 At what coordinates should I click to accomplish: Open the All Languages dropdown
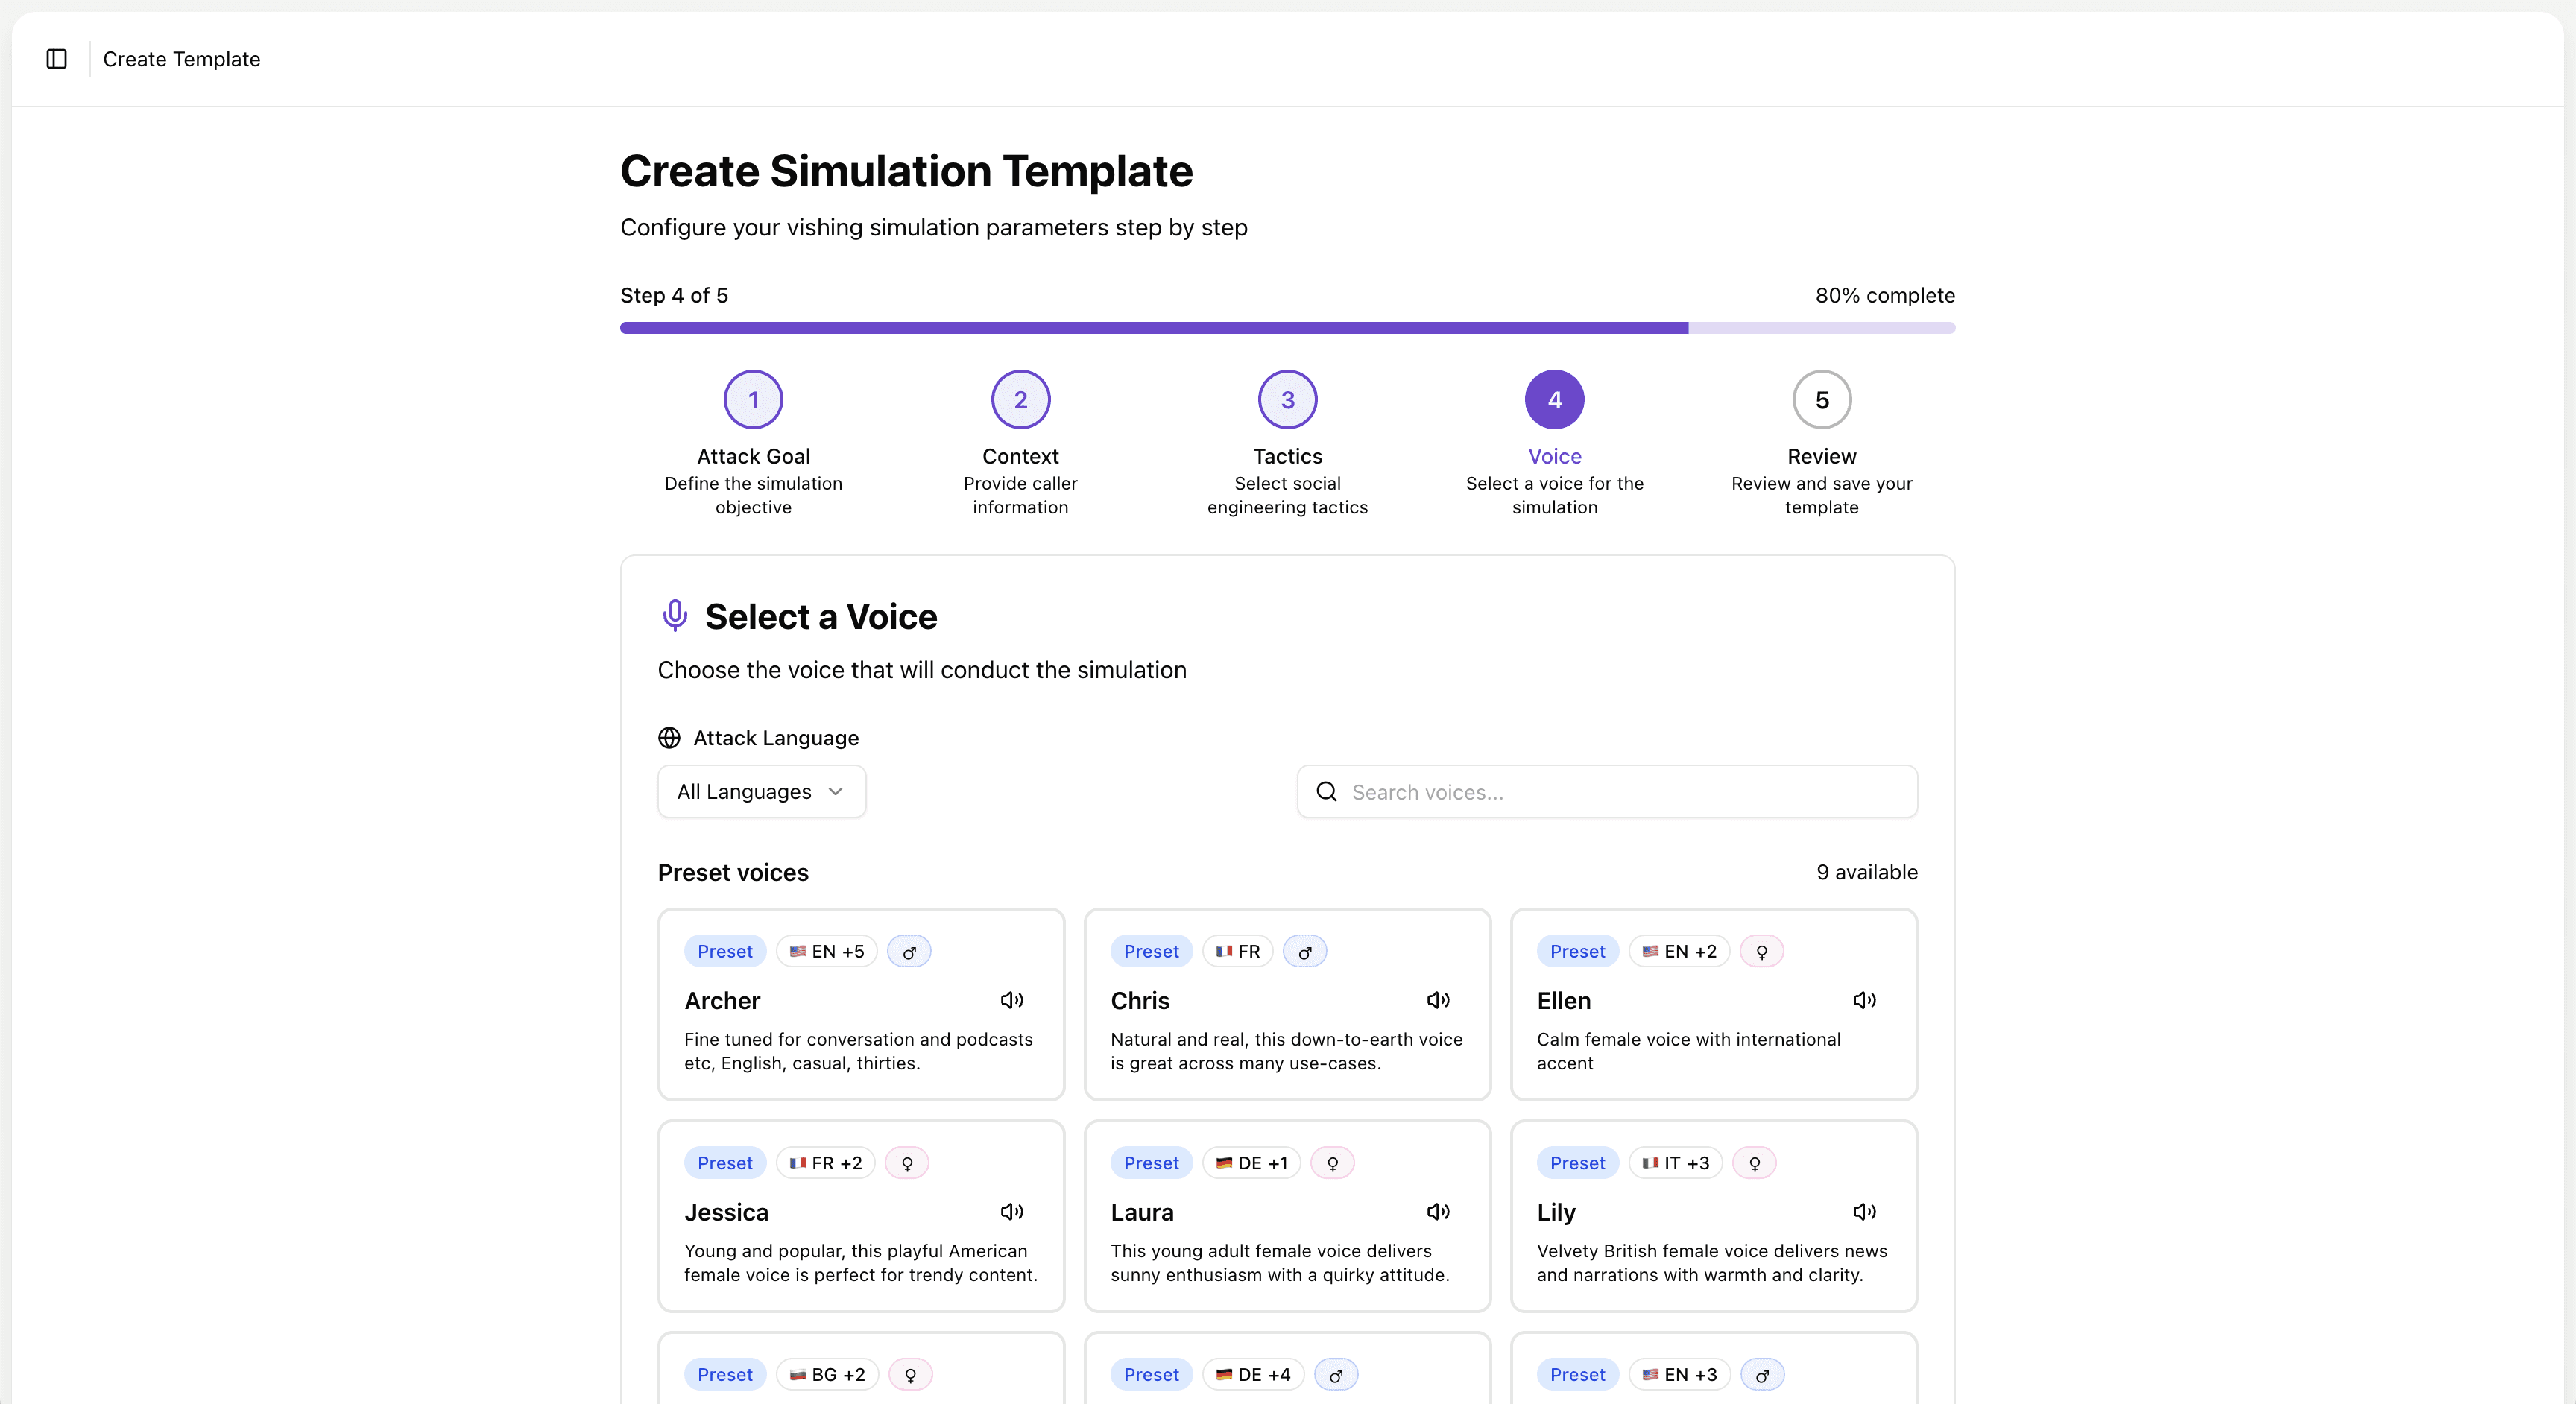click(x=761, y=792)
